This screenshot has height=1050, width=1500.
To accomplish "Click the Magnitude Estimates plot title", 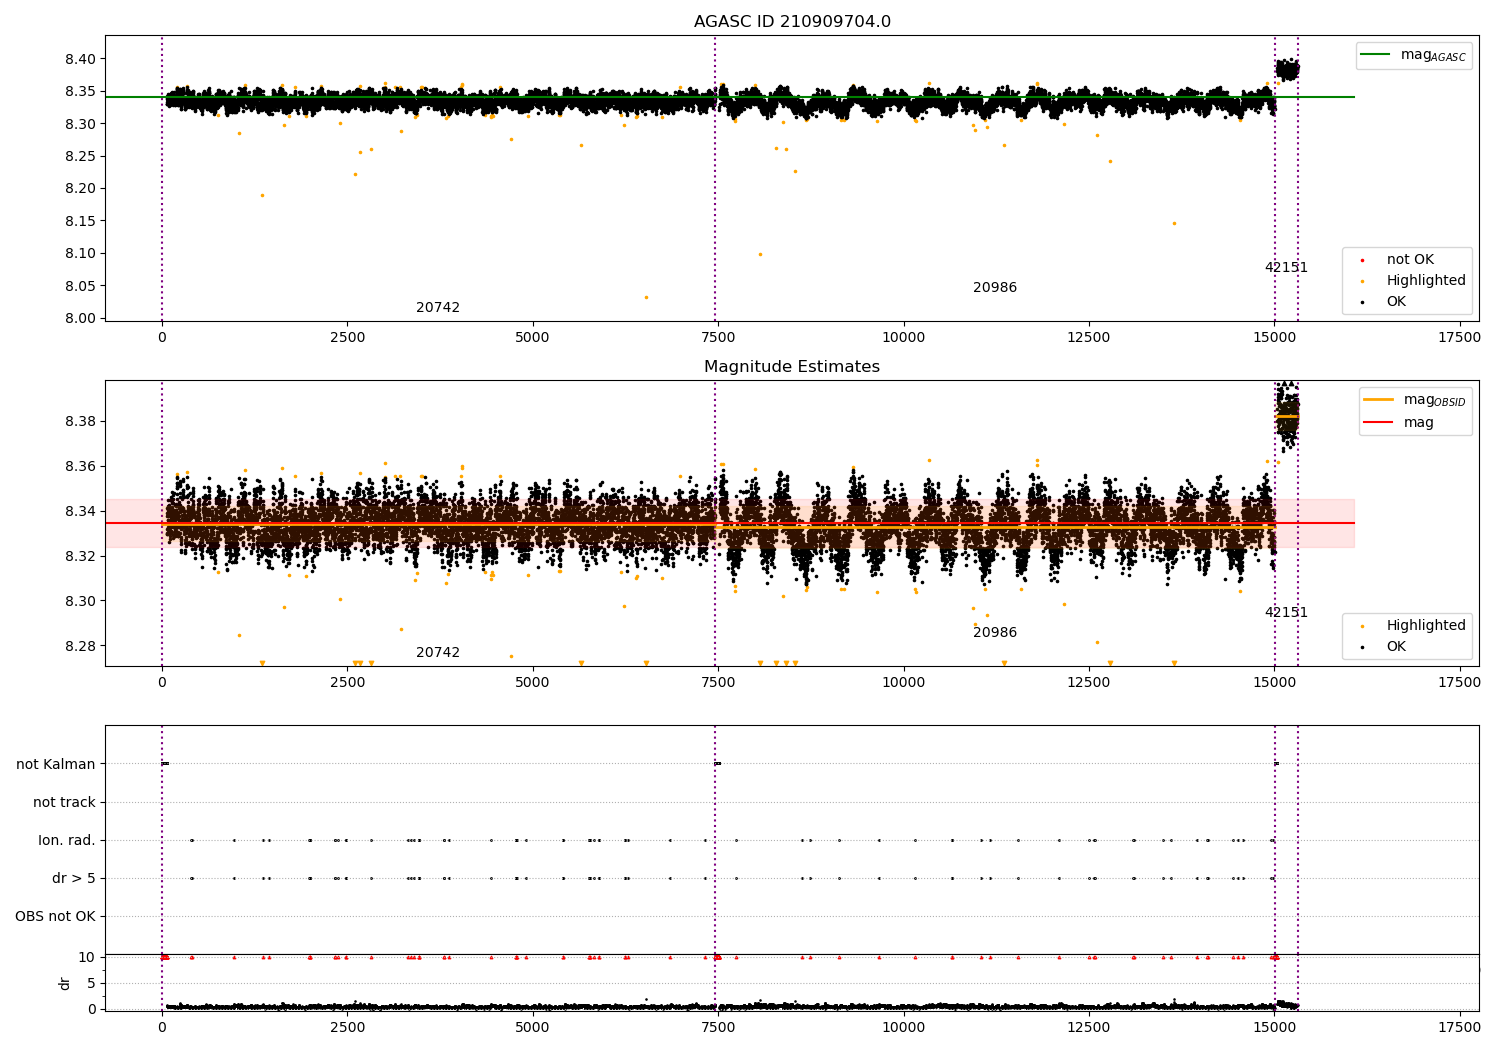I will [x=792, y=367].
